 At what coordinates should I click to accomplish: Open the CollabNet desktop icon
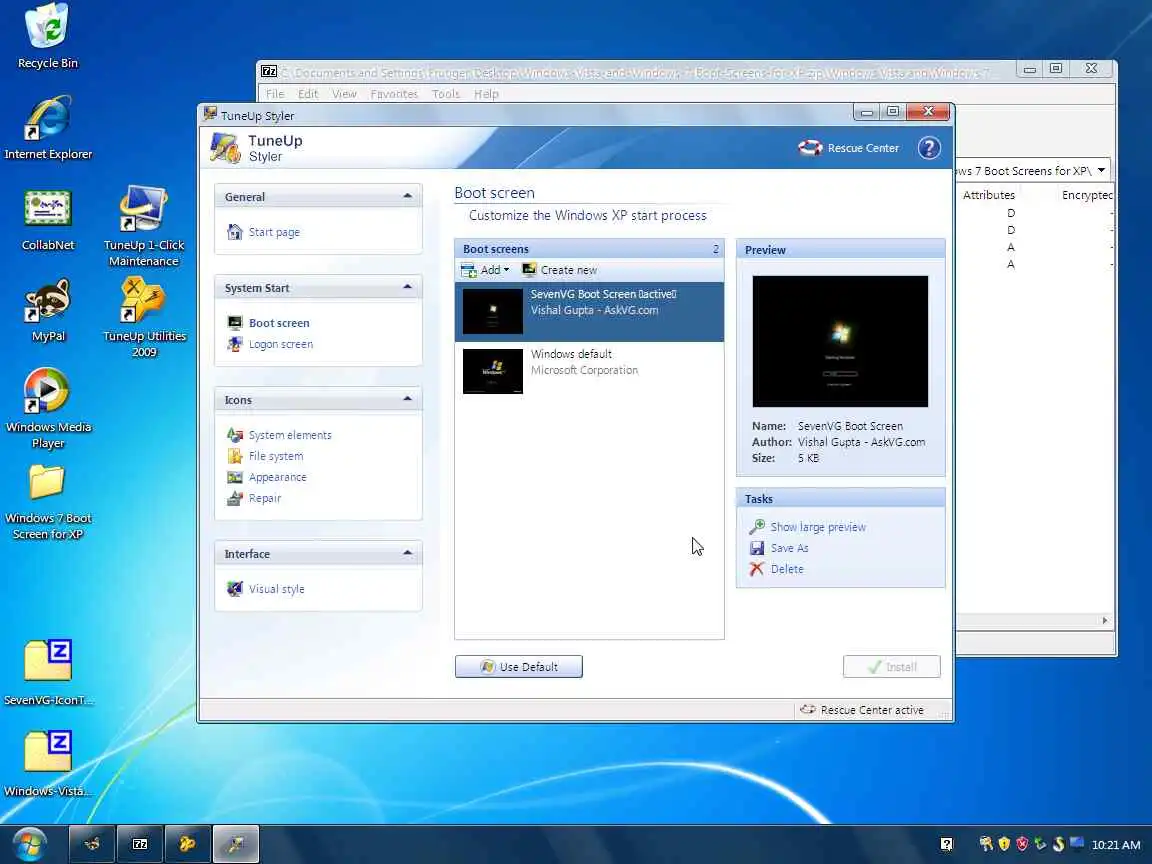point(48,218)
